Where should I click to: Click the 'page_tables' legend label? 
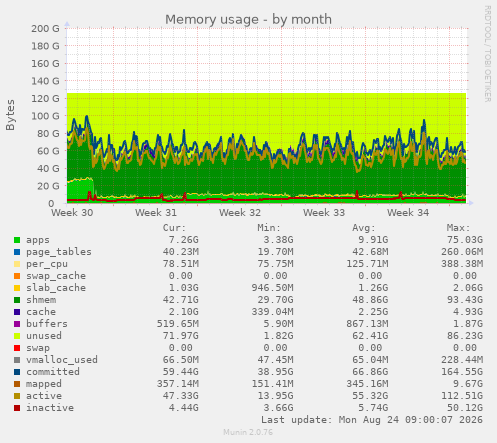point(59,252)
